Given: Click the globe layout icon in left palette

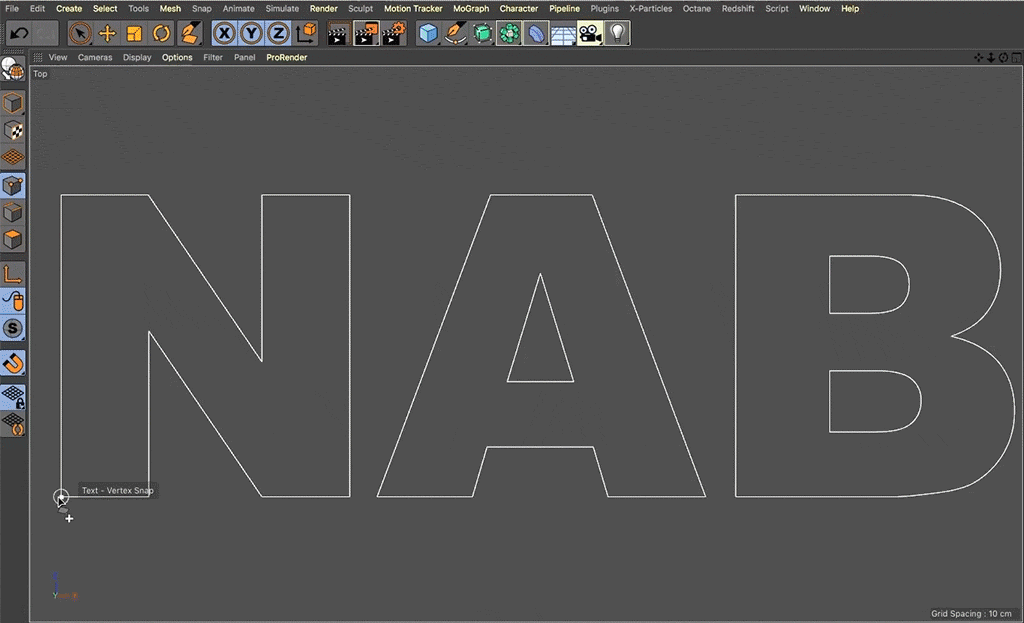Looking at the screenshot, I should (12, 69).
